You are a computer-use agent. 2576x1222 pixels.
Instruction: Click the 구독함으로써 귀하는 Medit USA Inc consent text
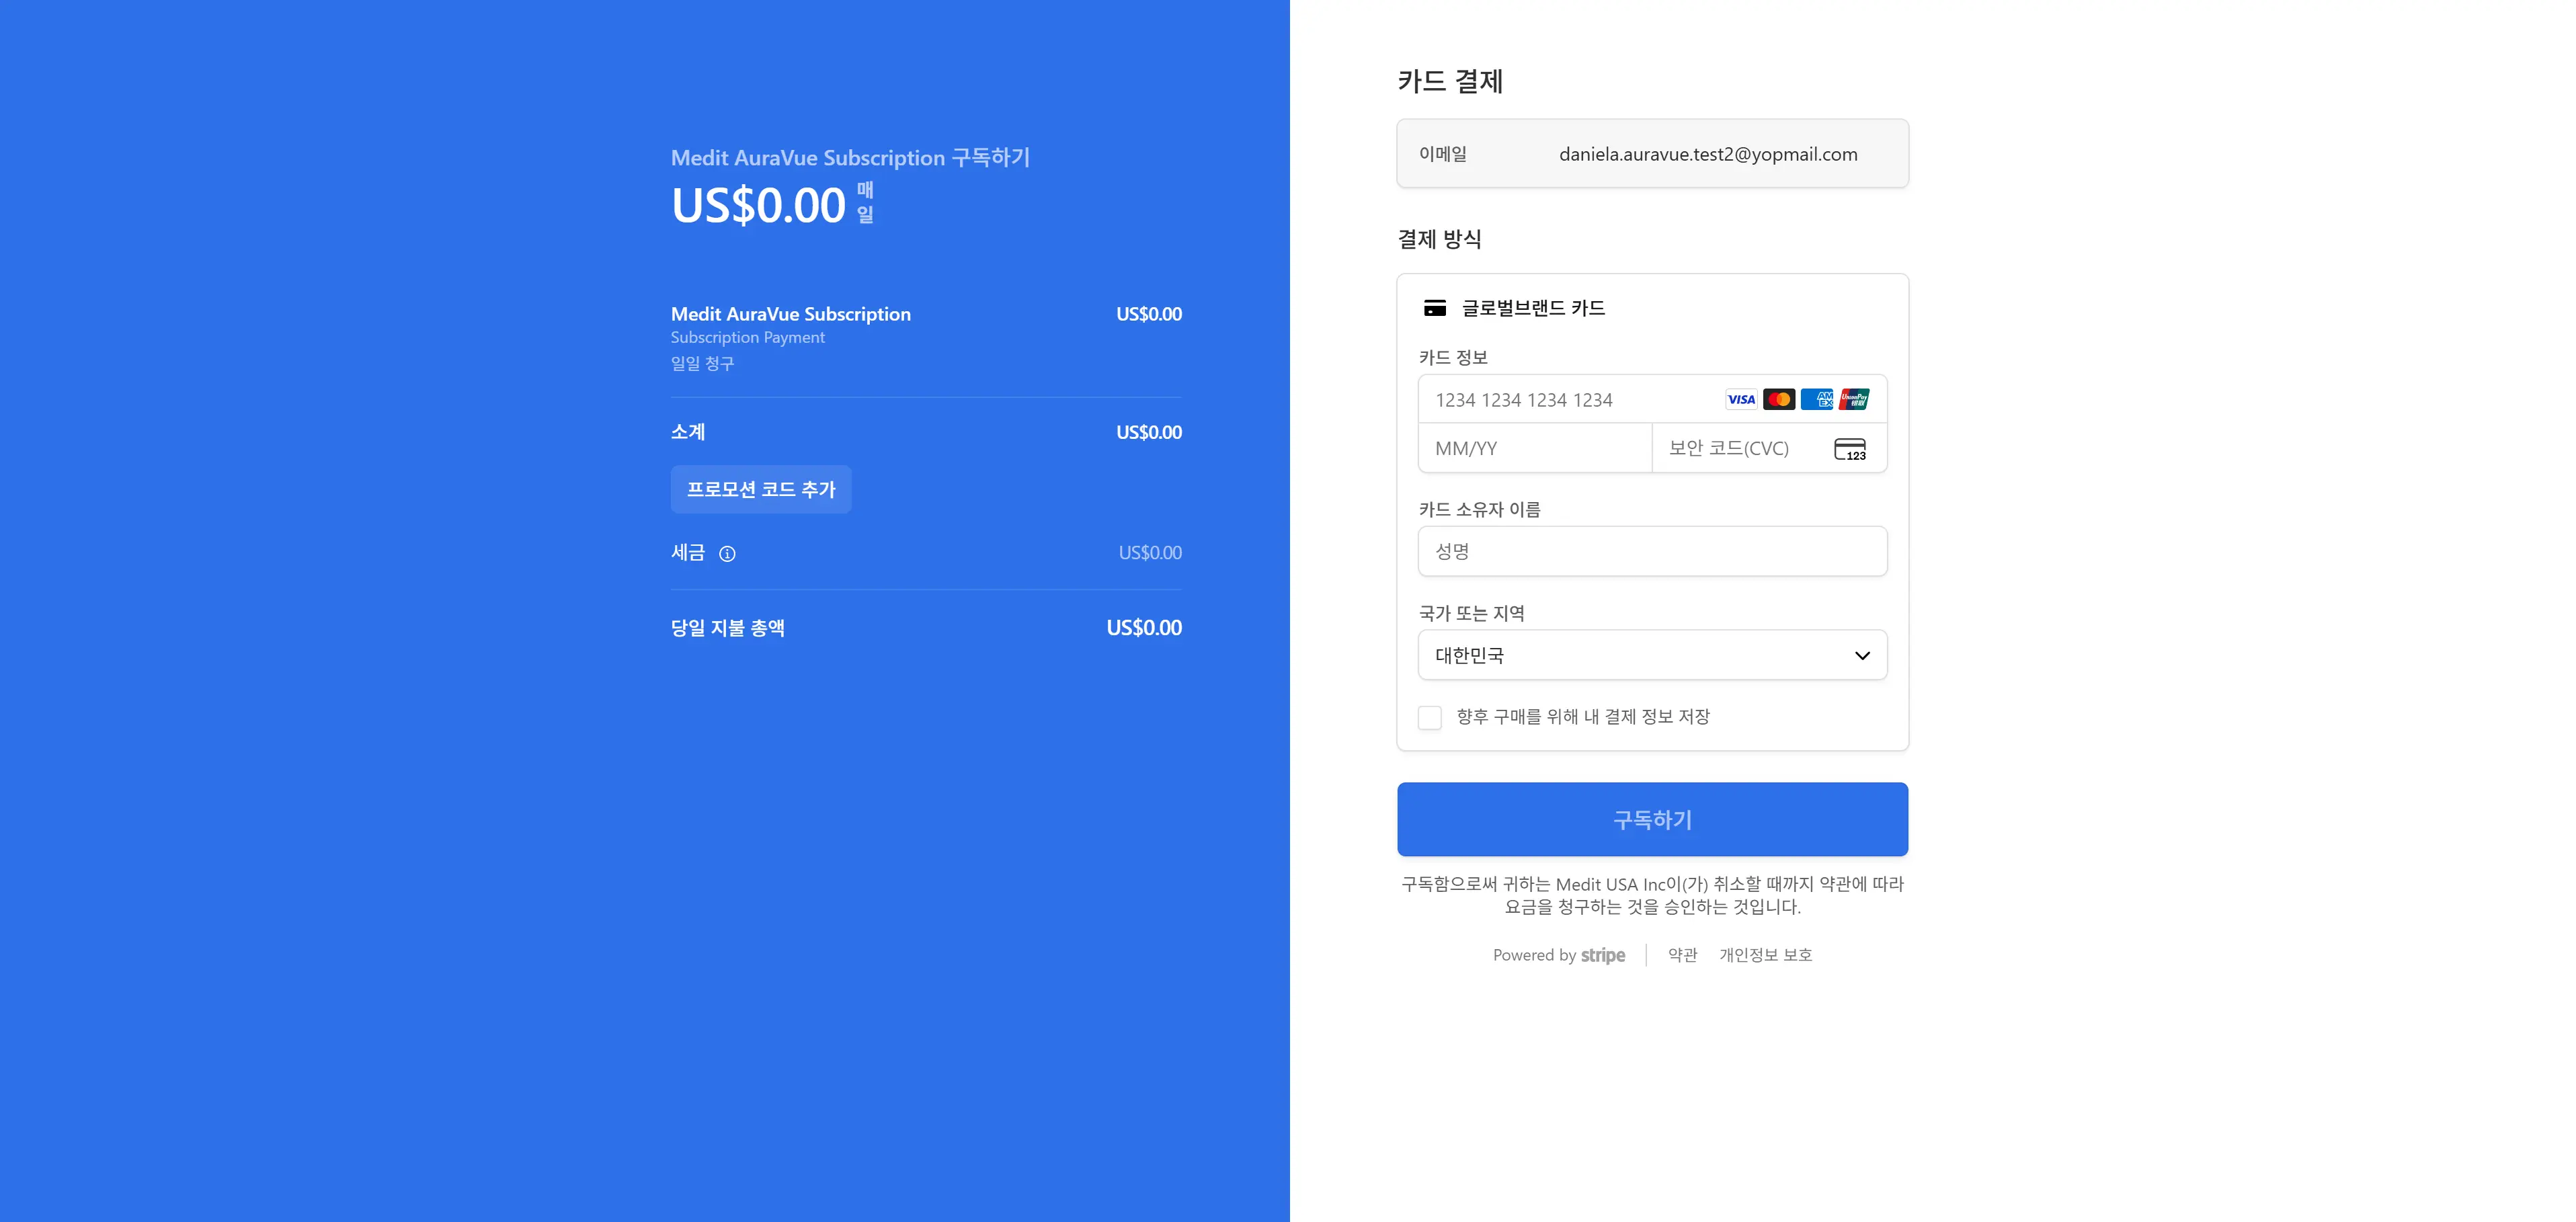[1652, 895]
